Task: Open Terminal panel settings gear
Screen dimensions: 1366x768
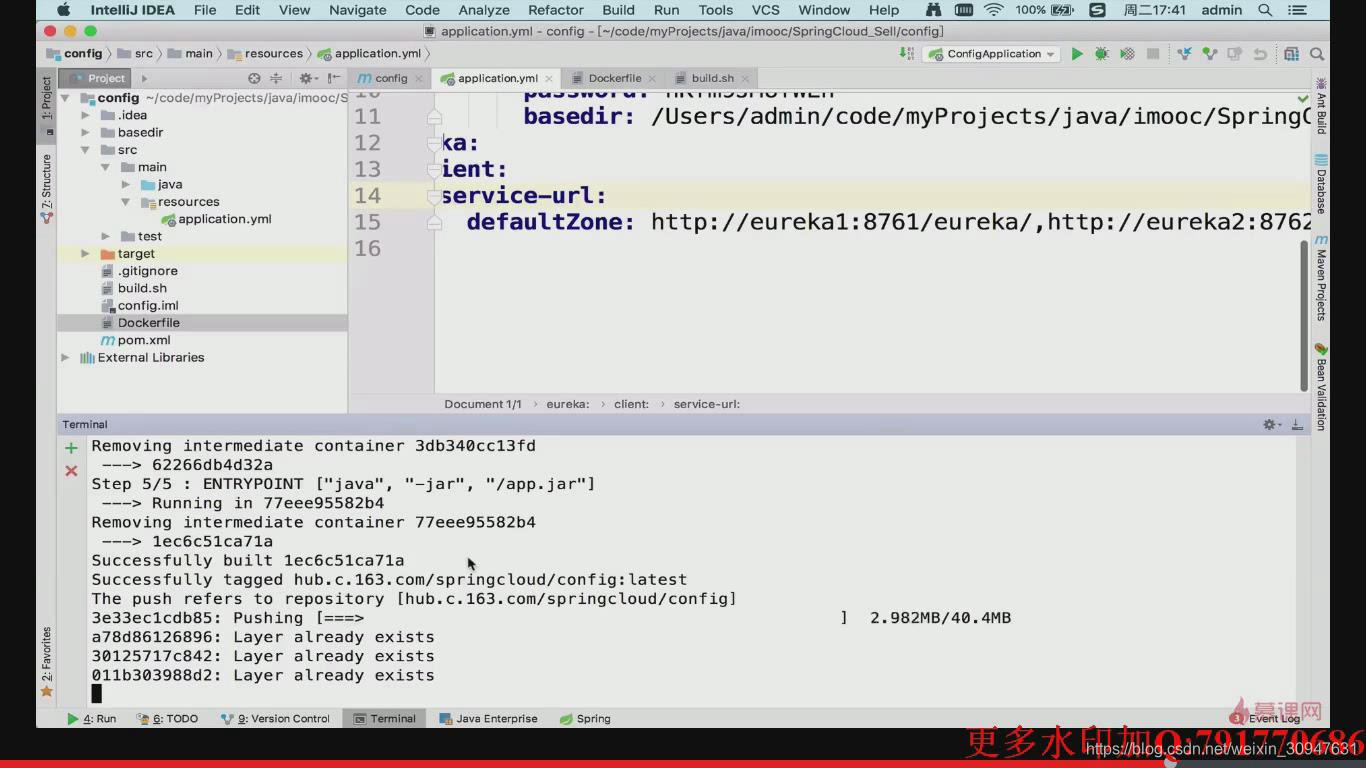Action: (x=1271, y=425)
